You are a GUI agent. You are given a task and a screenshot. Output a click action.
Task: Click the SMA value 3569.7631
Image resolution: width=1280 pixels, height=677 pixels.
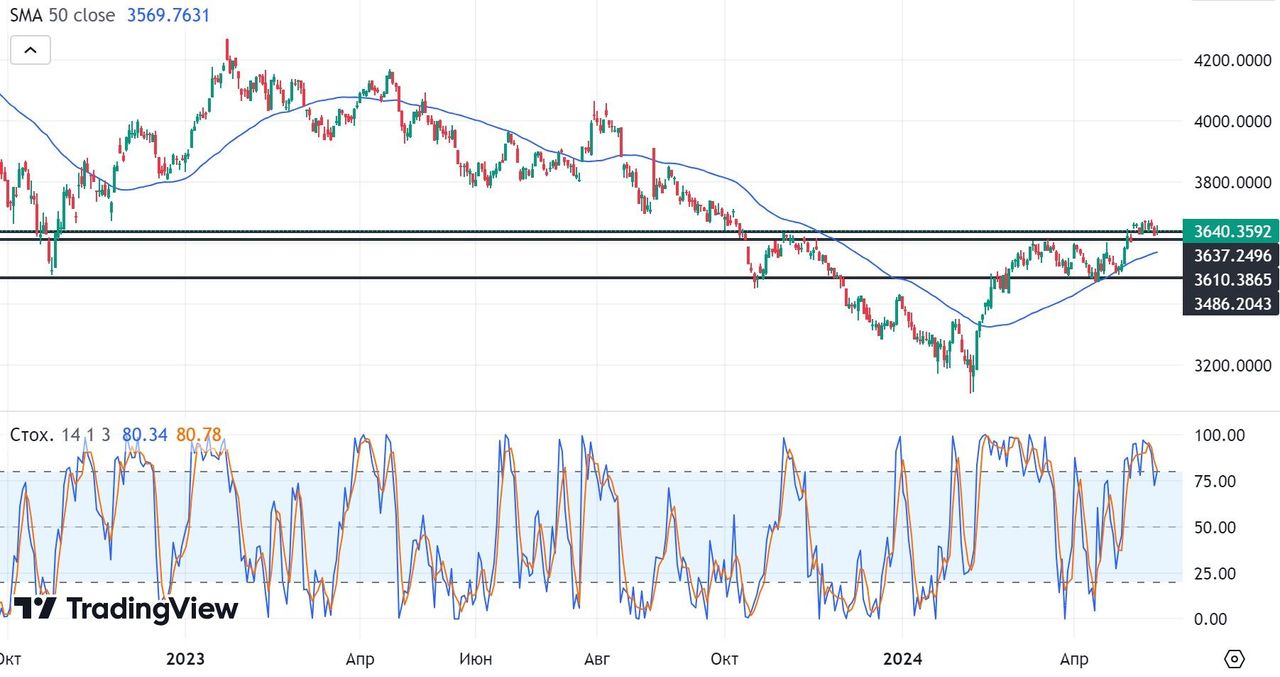click(x=168, y=16)
